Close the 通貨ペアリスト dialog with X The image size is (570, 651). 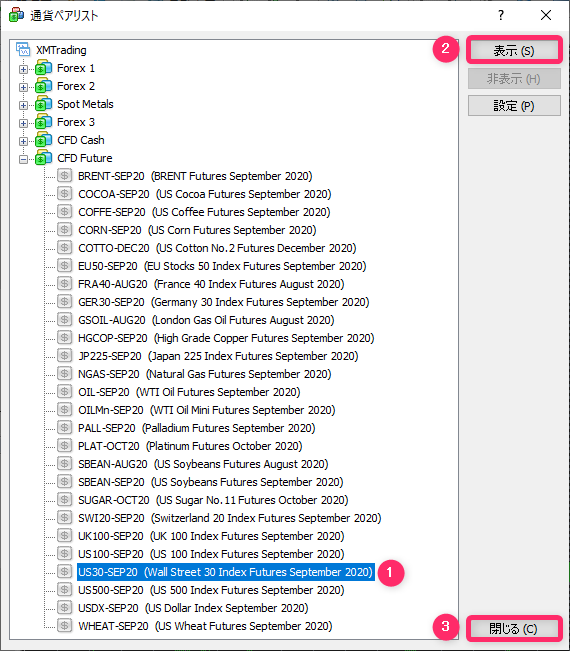point(546,15)
